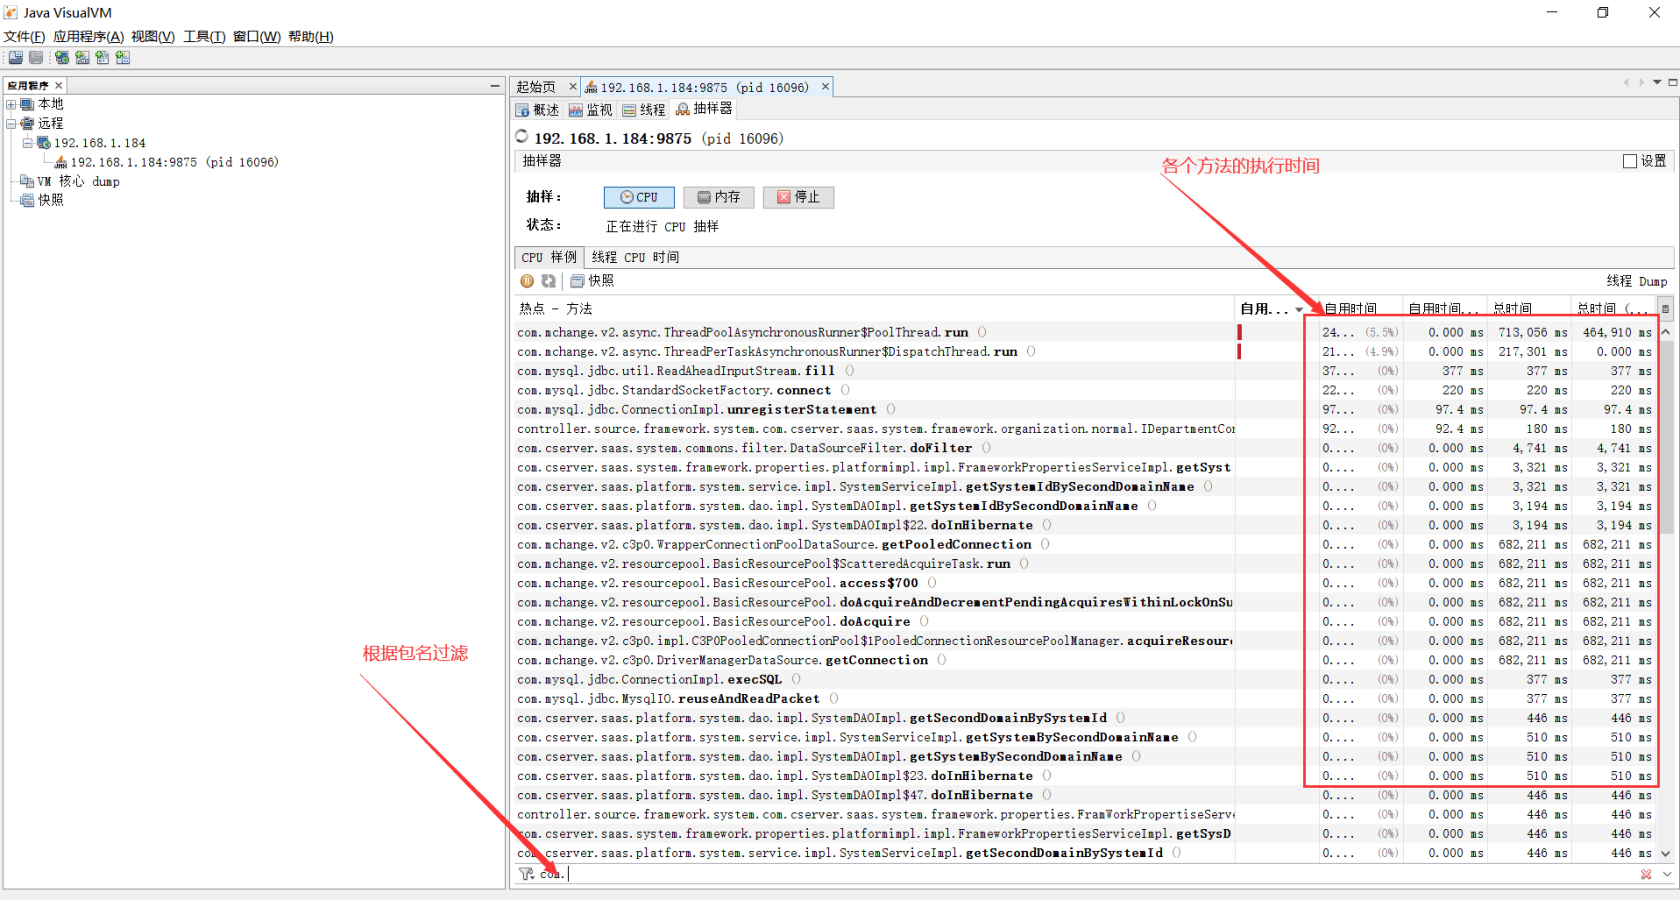Viewport: 1680px width, 900px height.
Task: Open the 文件(F) menu
Action: click(x=24, y=37)
